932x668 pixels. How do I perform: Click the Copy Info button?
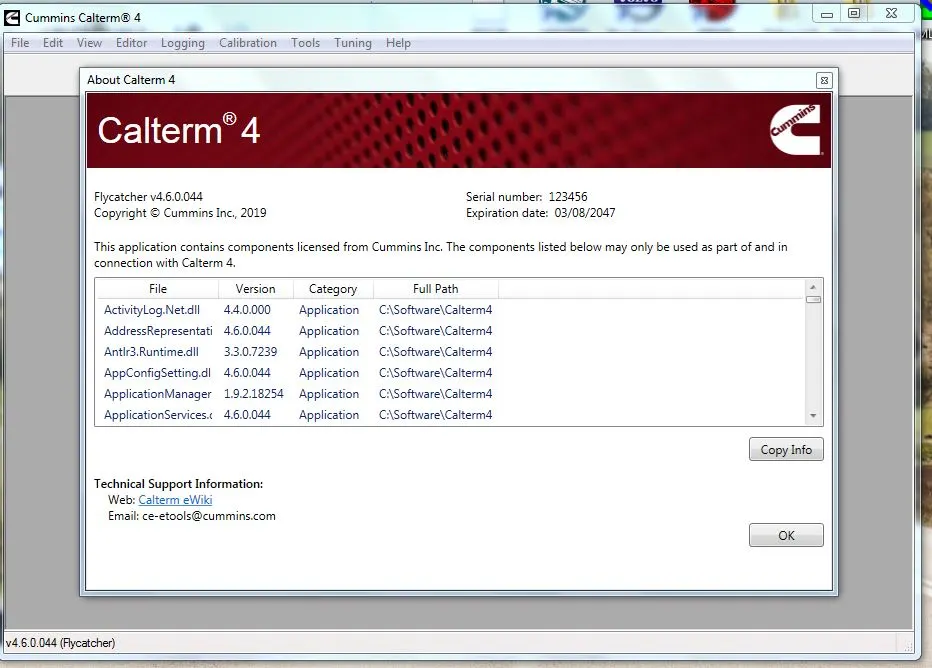click(786, 449)
